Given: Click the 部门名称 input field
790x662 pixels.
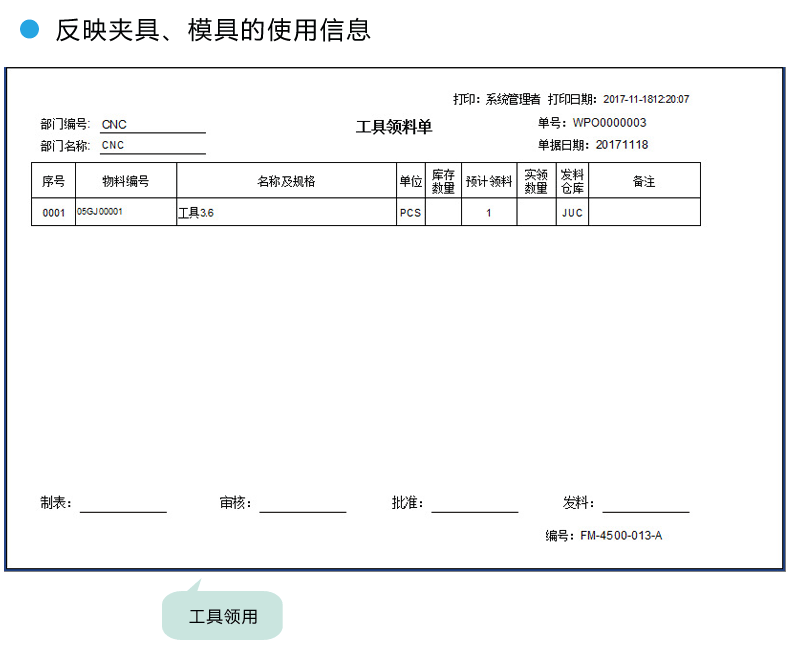Looking at the screenshot, I should 152,146.
